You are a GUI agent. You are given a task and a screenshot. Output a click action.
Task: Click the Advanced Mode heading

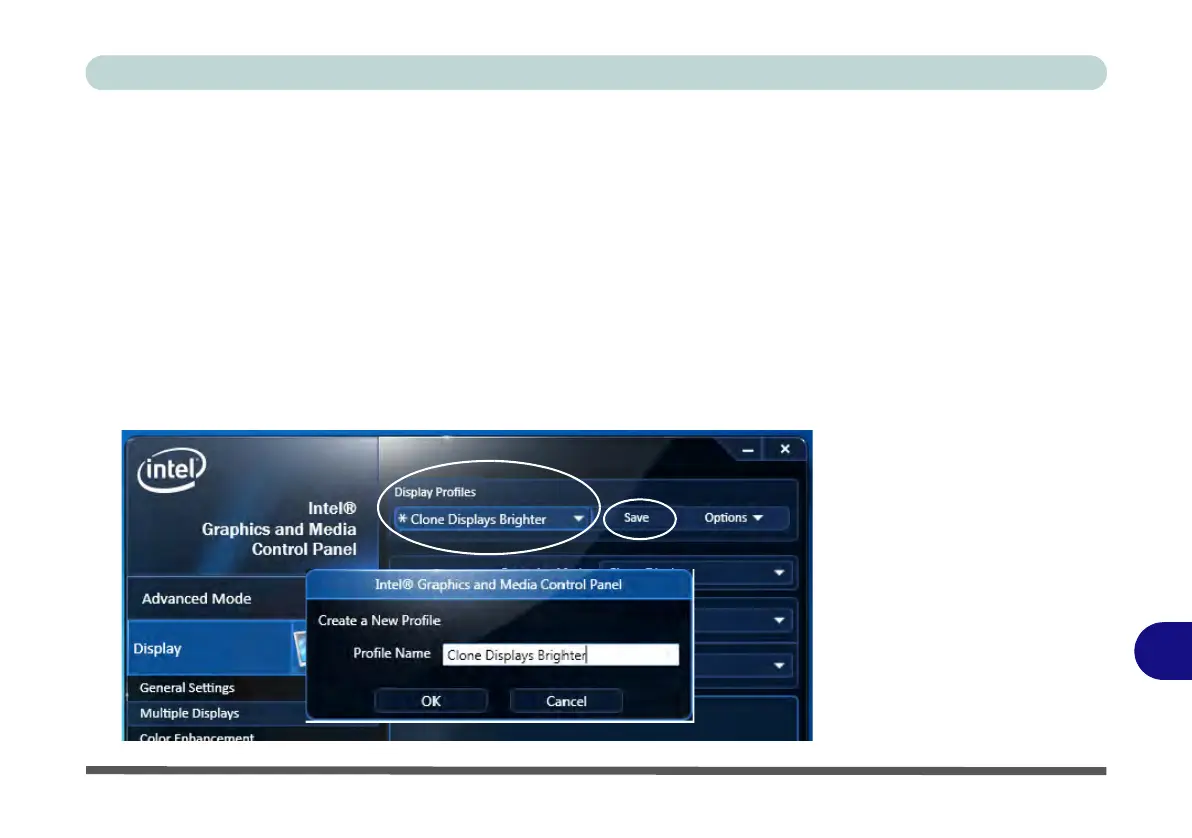196,598
